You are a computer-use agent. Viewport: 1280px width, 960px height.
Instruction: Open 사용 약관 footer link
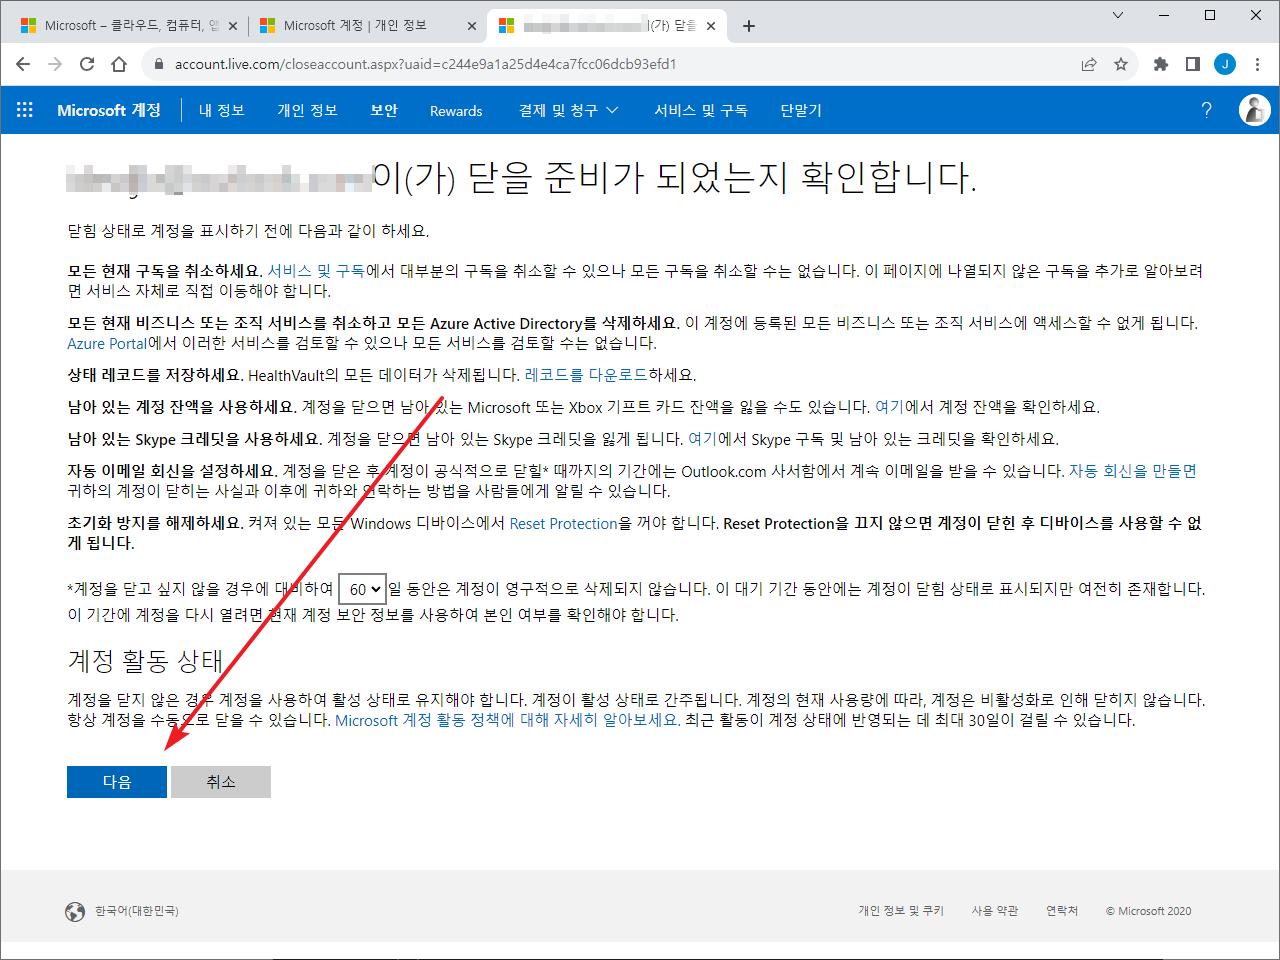coord(995,911)
